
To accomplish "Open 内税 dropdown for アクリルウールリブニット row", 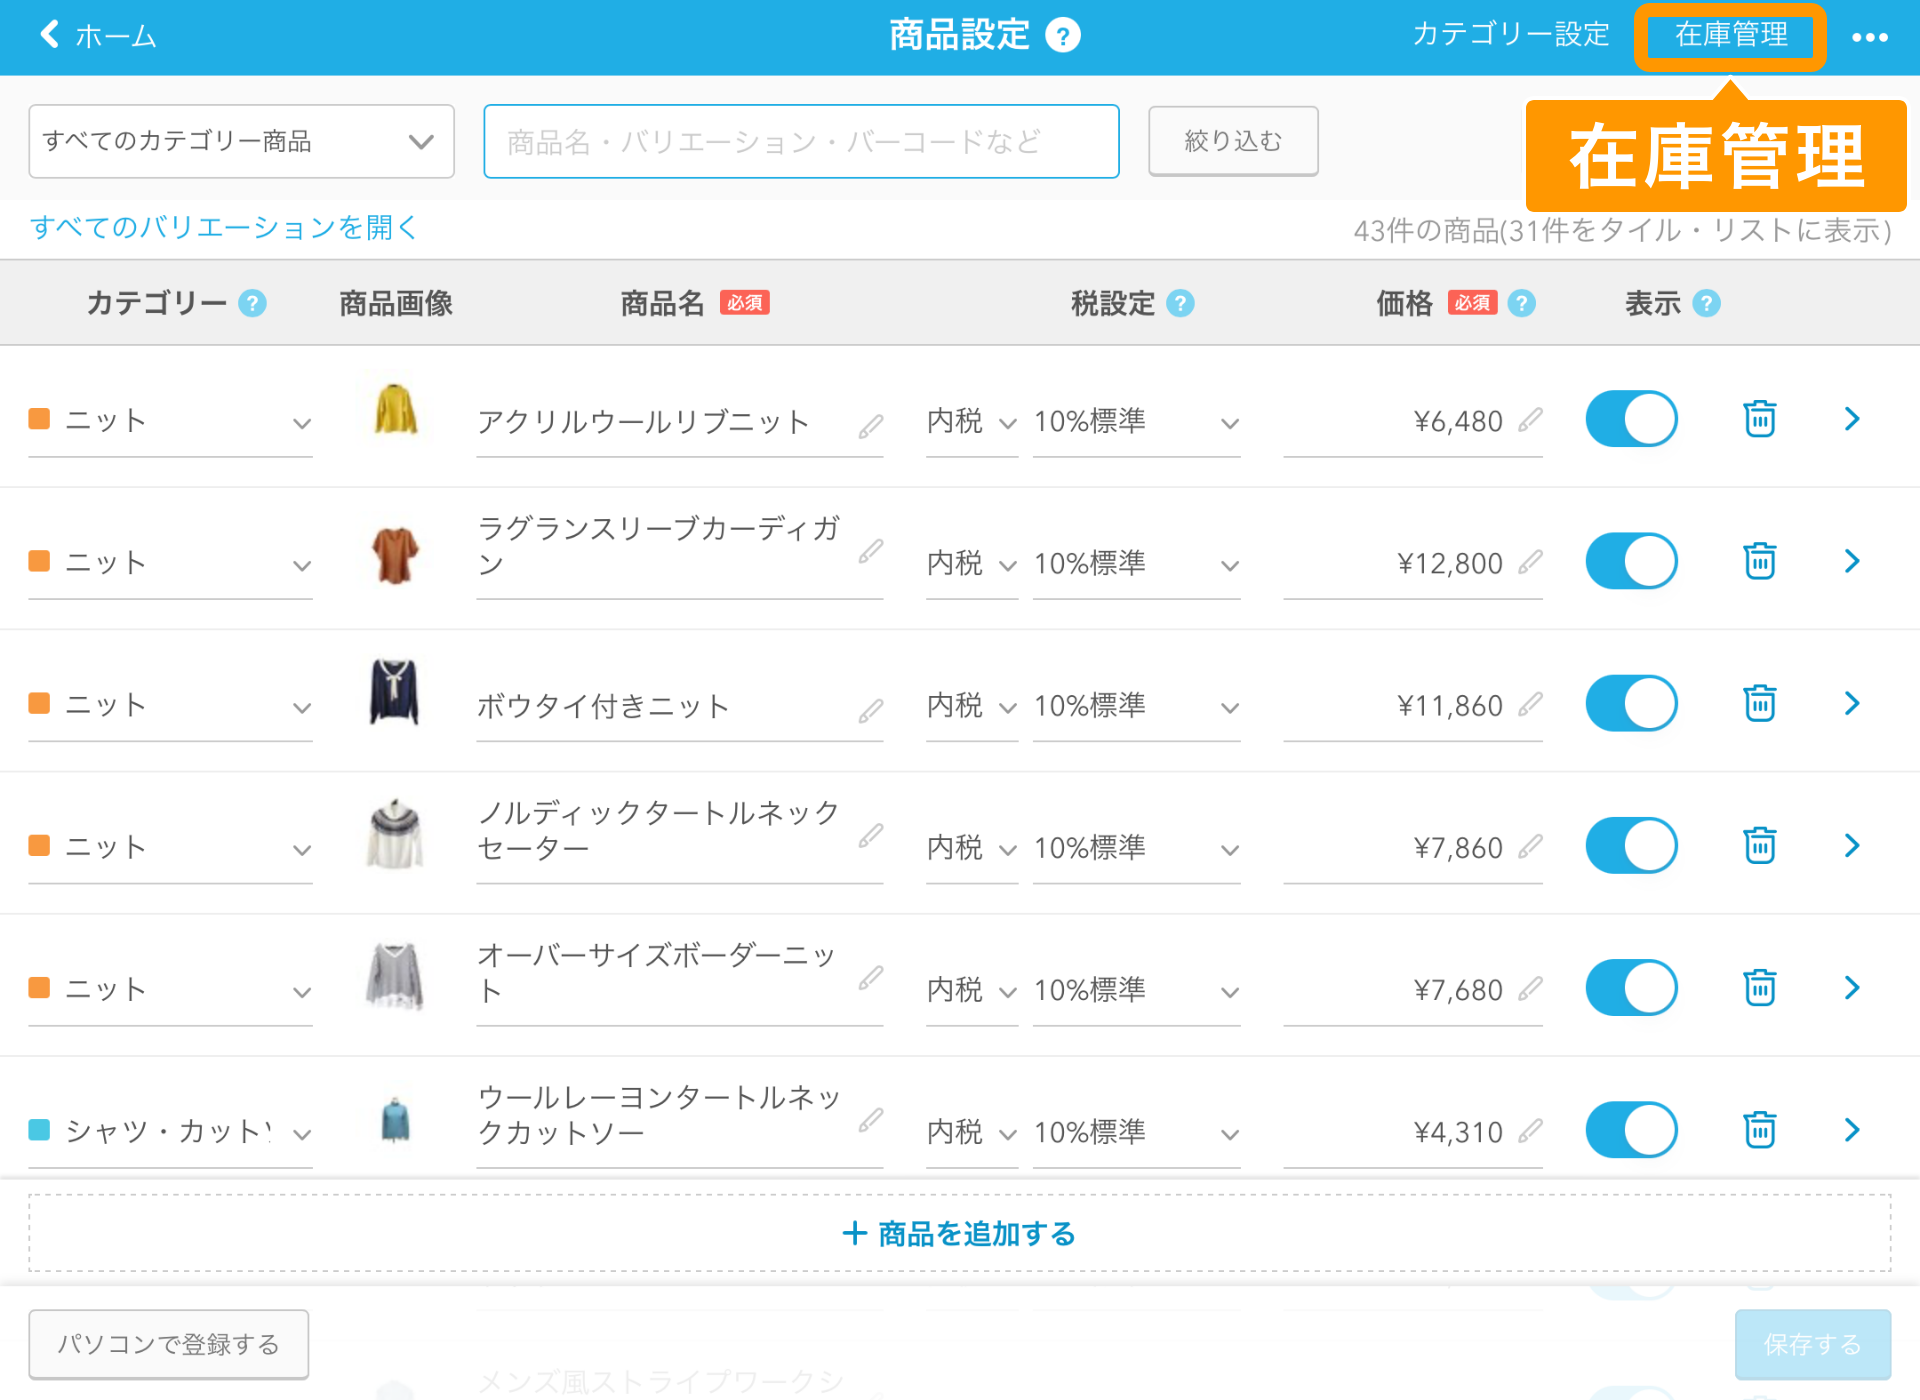I will (972, 422).
